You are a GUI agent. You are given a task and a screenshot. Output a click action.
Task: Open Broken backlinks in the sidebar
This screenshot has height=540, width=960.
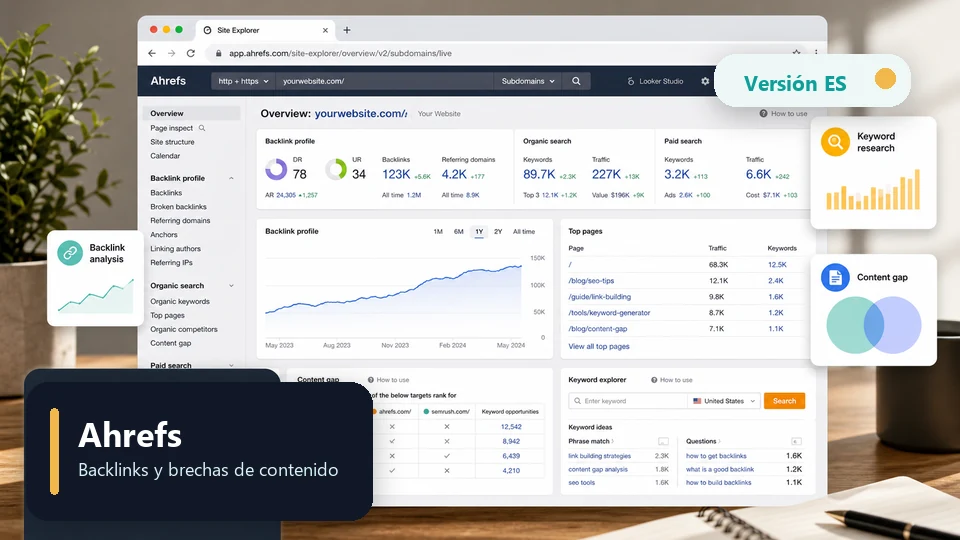click(x=178, y=207)
